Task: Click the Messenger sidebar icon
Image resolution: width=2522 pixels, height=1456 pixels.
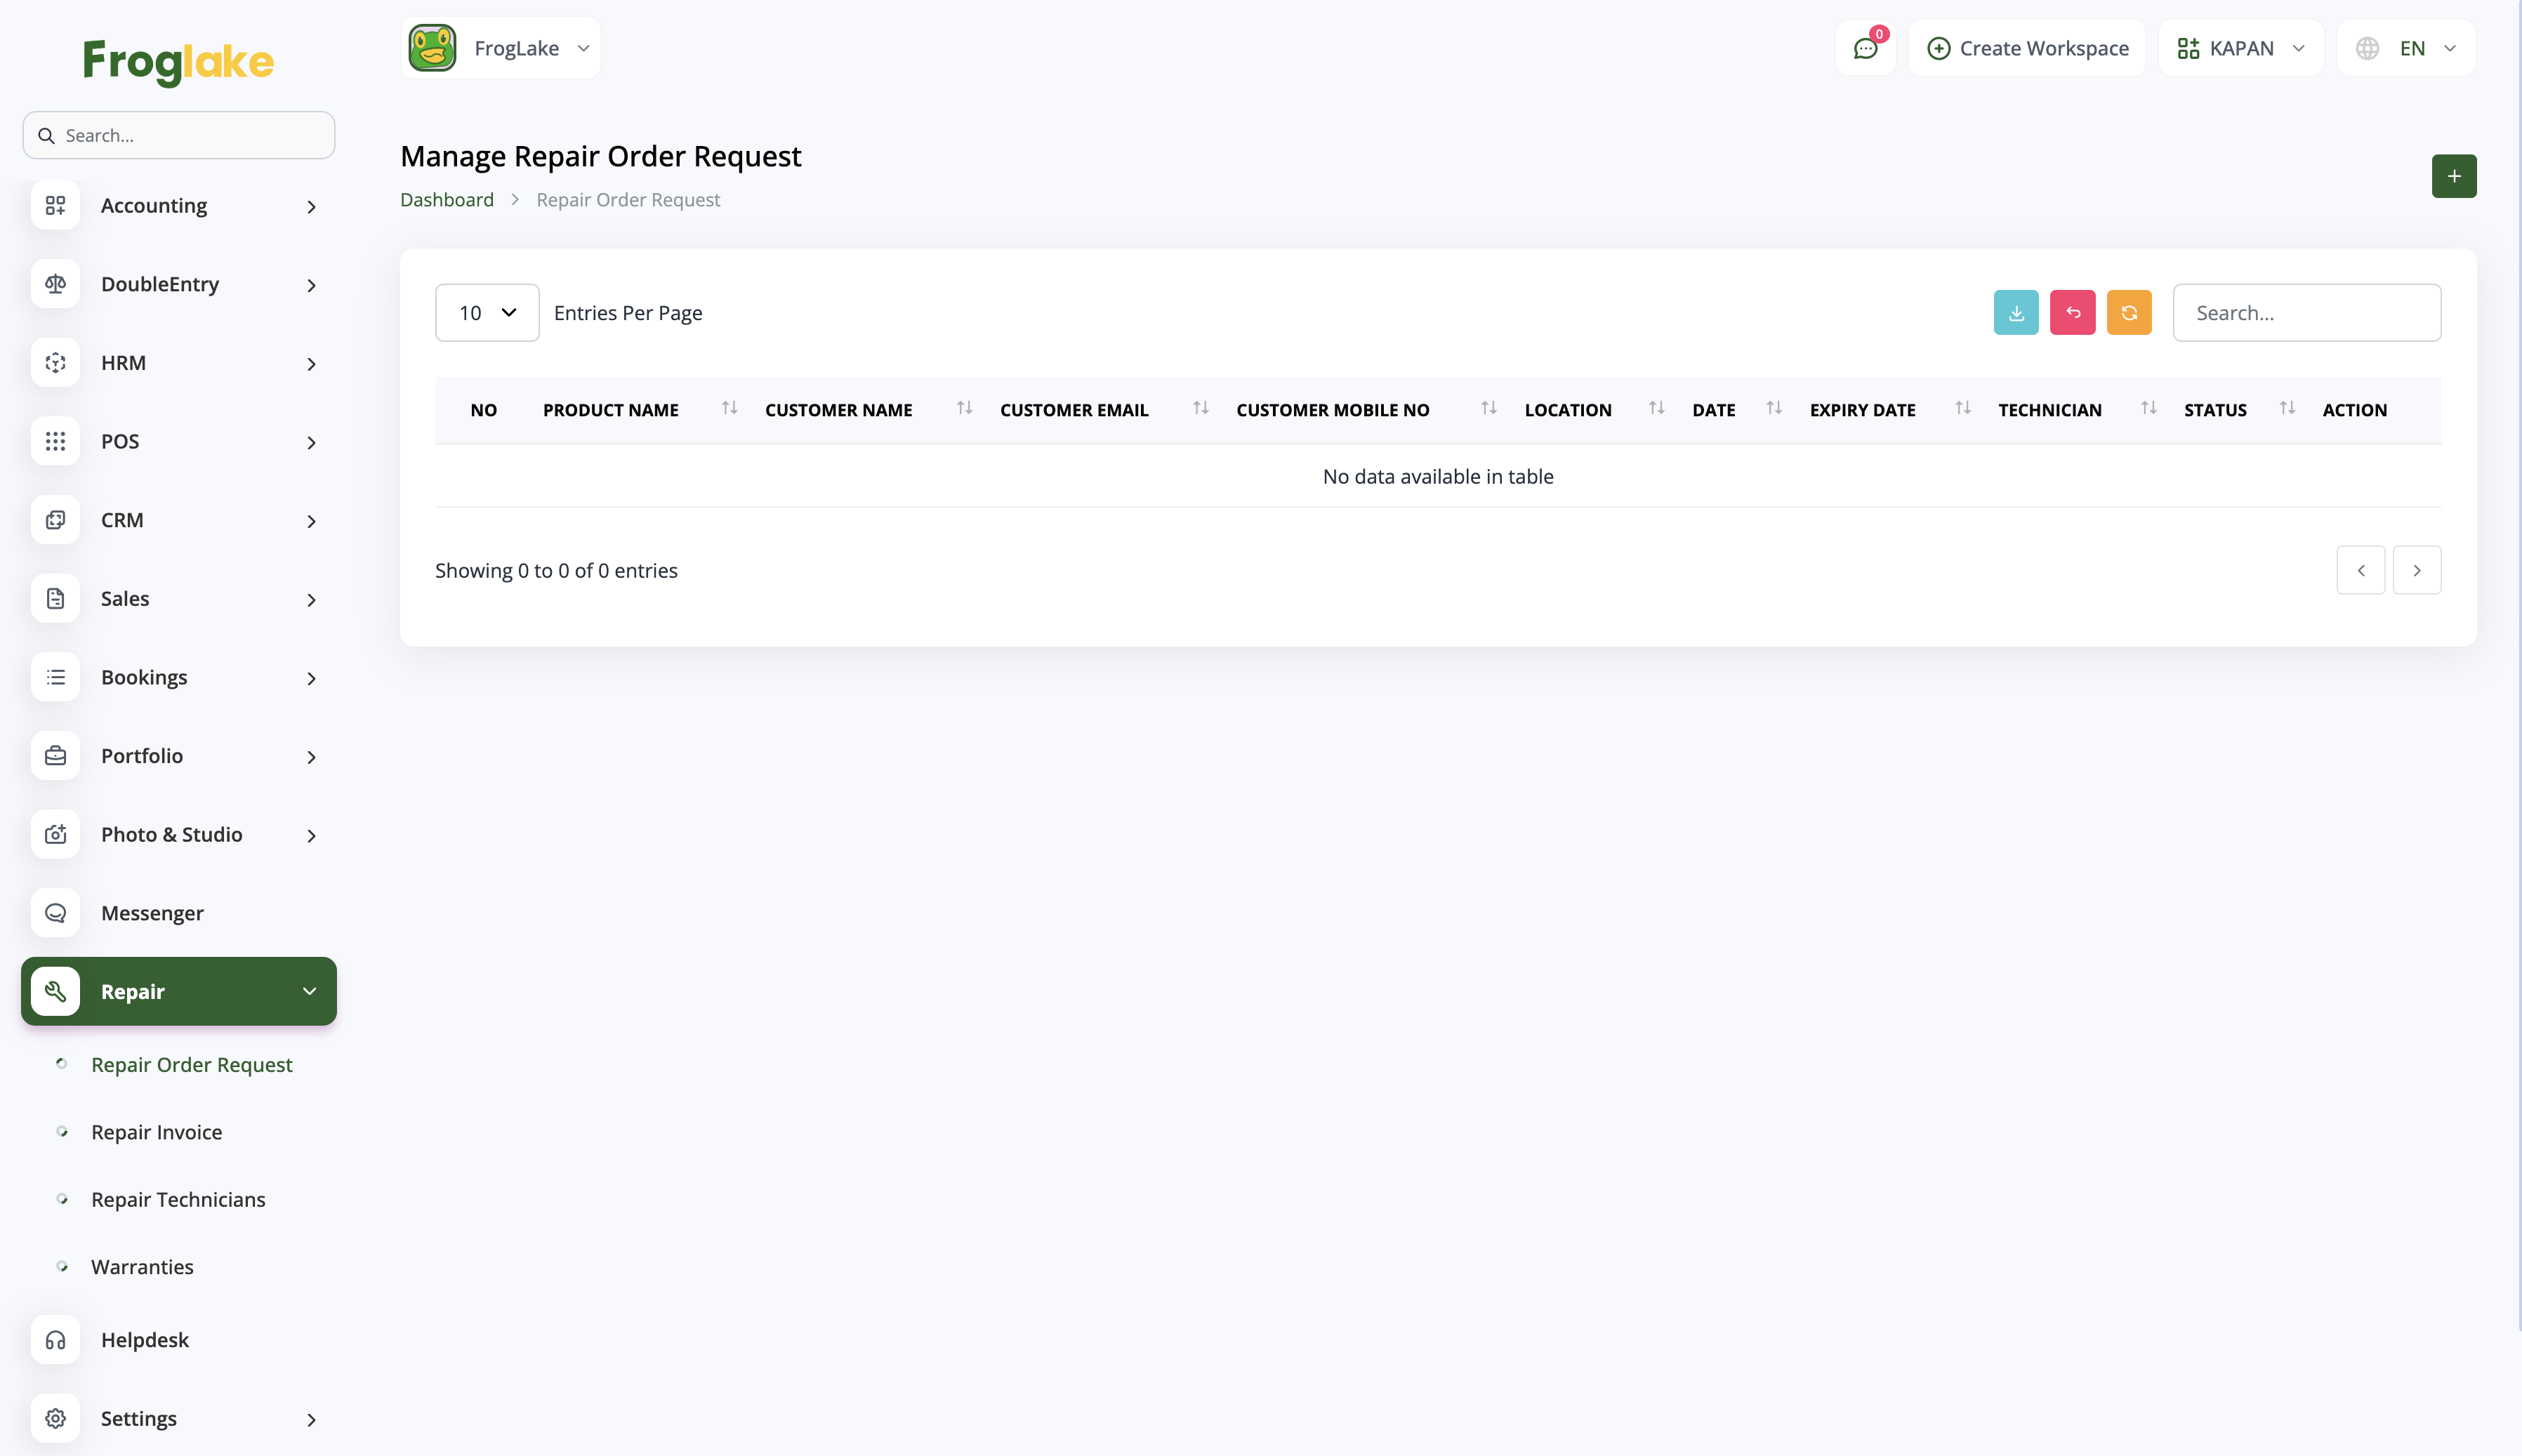Action: coord(56,913)
